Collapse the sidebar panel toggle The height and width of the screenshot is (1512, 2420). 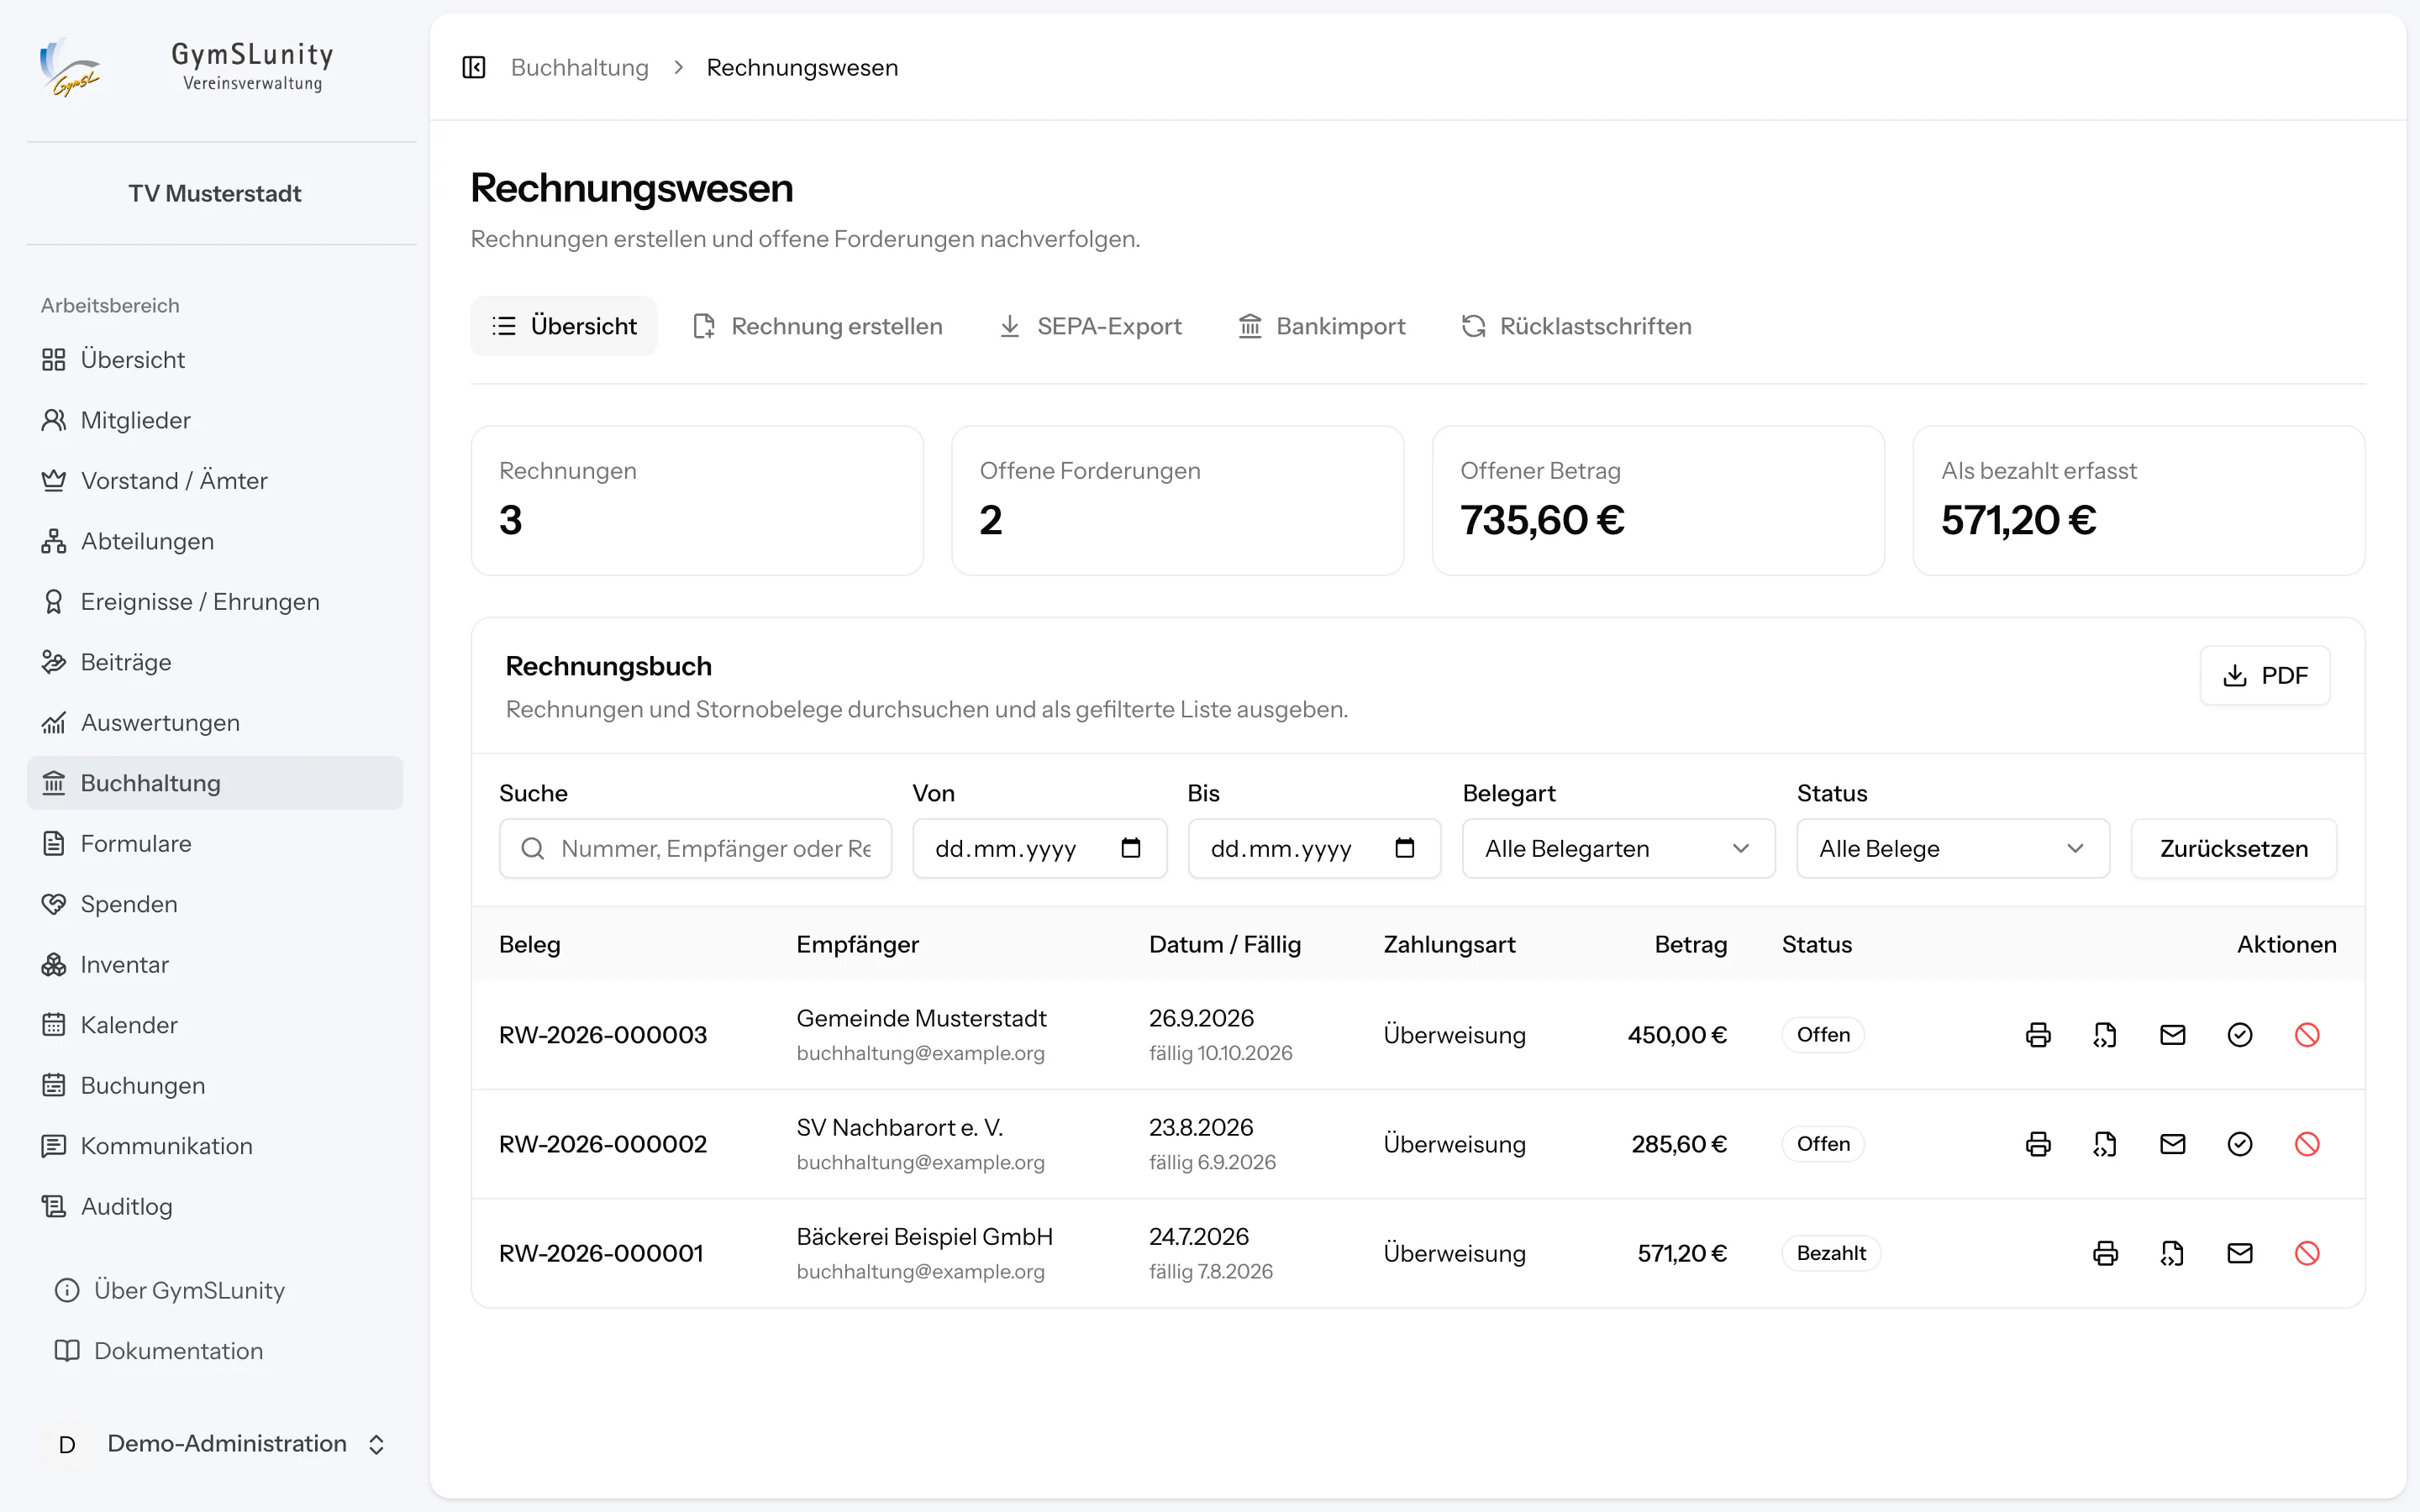tap(474, 67)
